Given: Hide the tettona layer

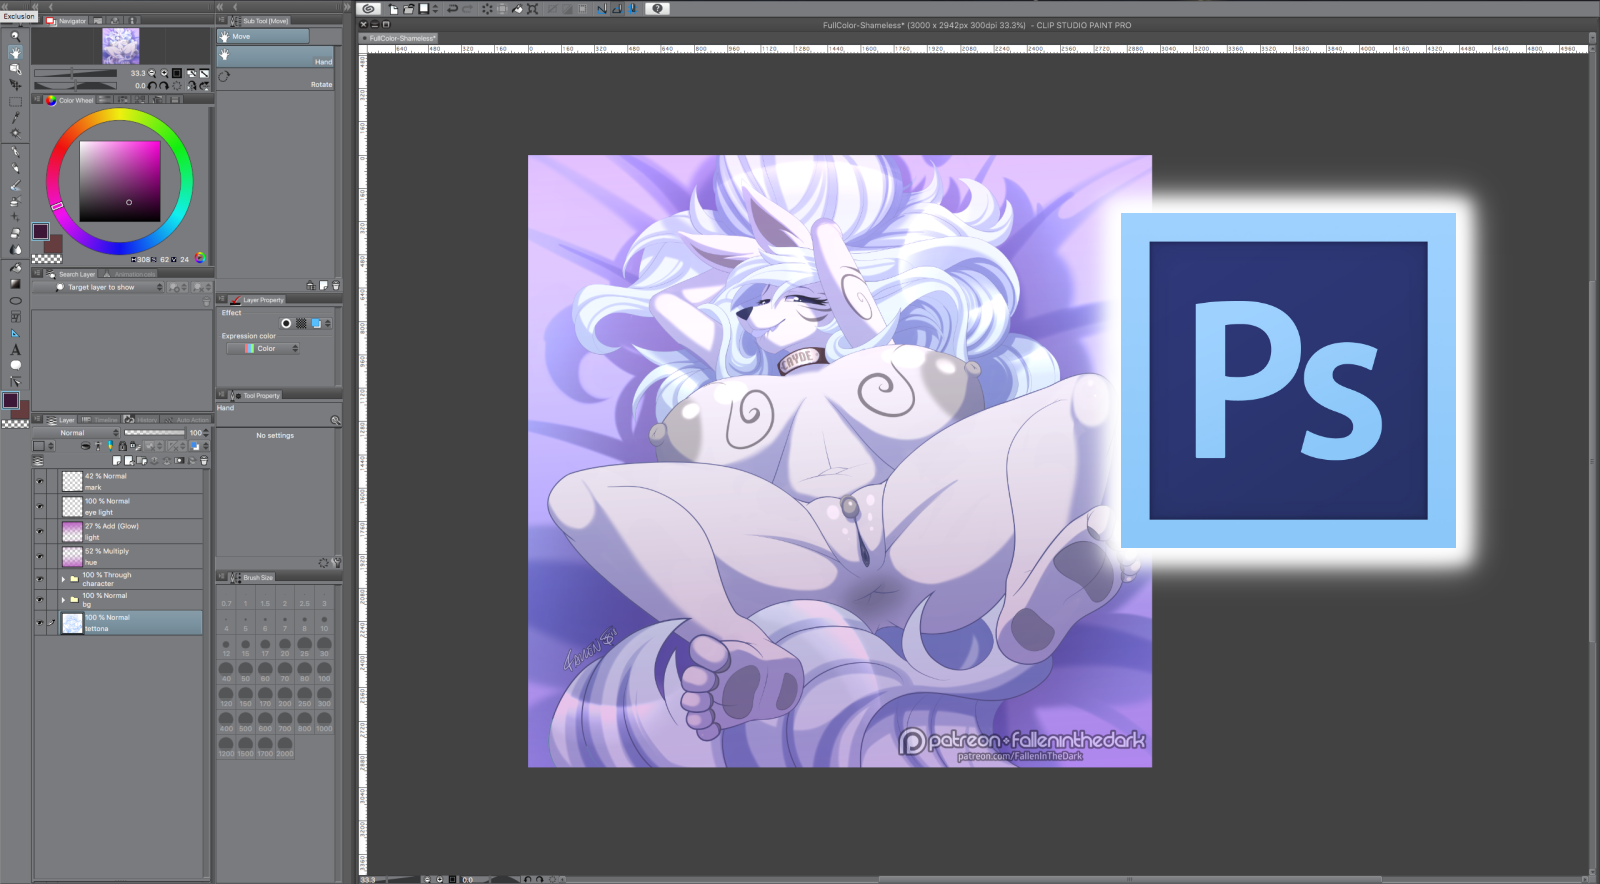Looking at the screenshot, I should (40, 623).
